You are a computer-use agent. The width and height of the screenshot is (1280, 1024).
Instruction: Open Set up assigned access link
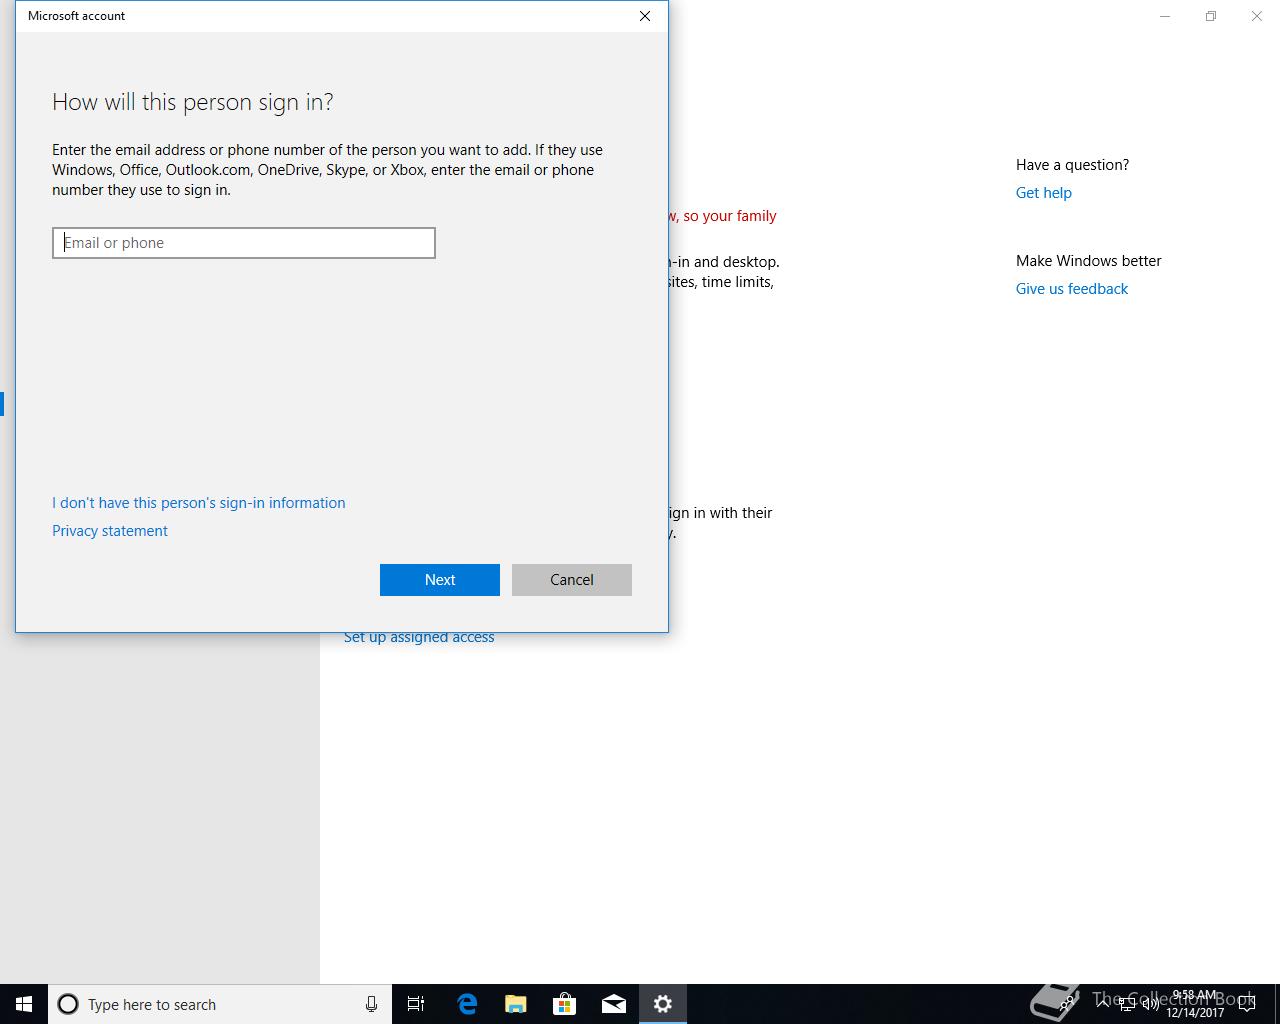tap(419, 638)
